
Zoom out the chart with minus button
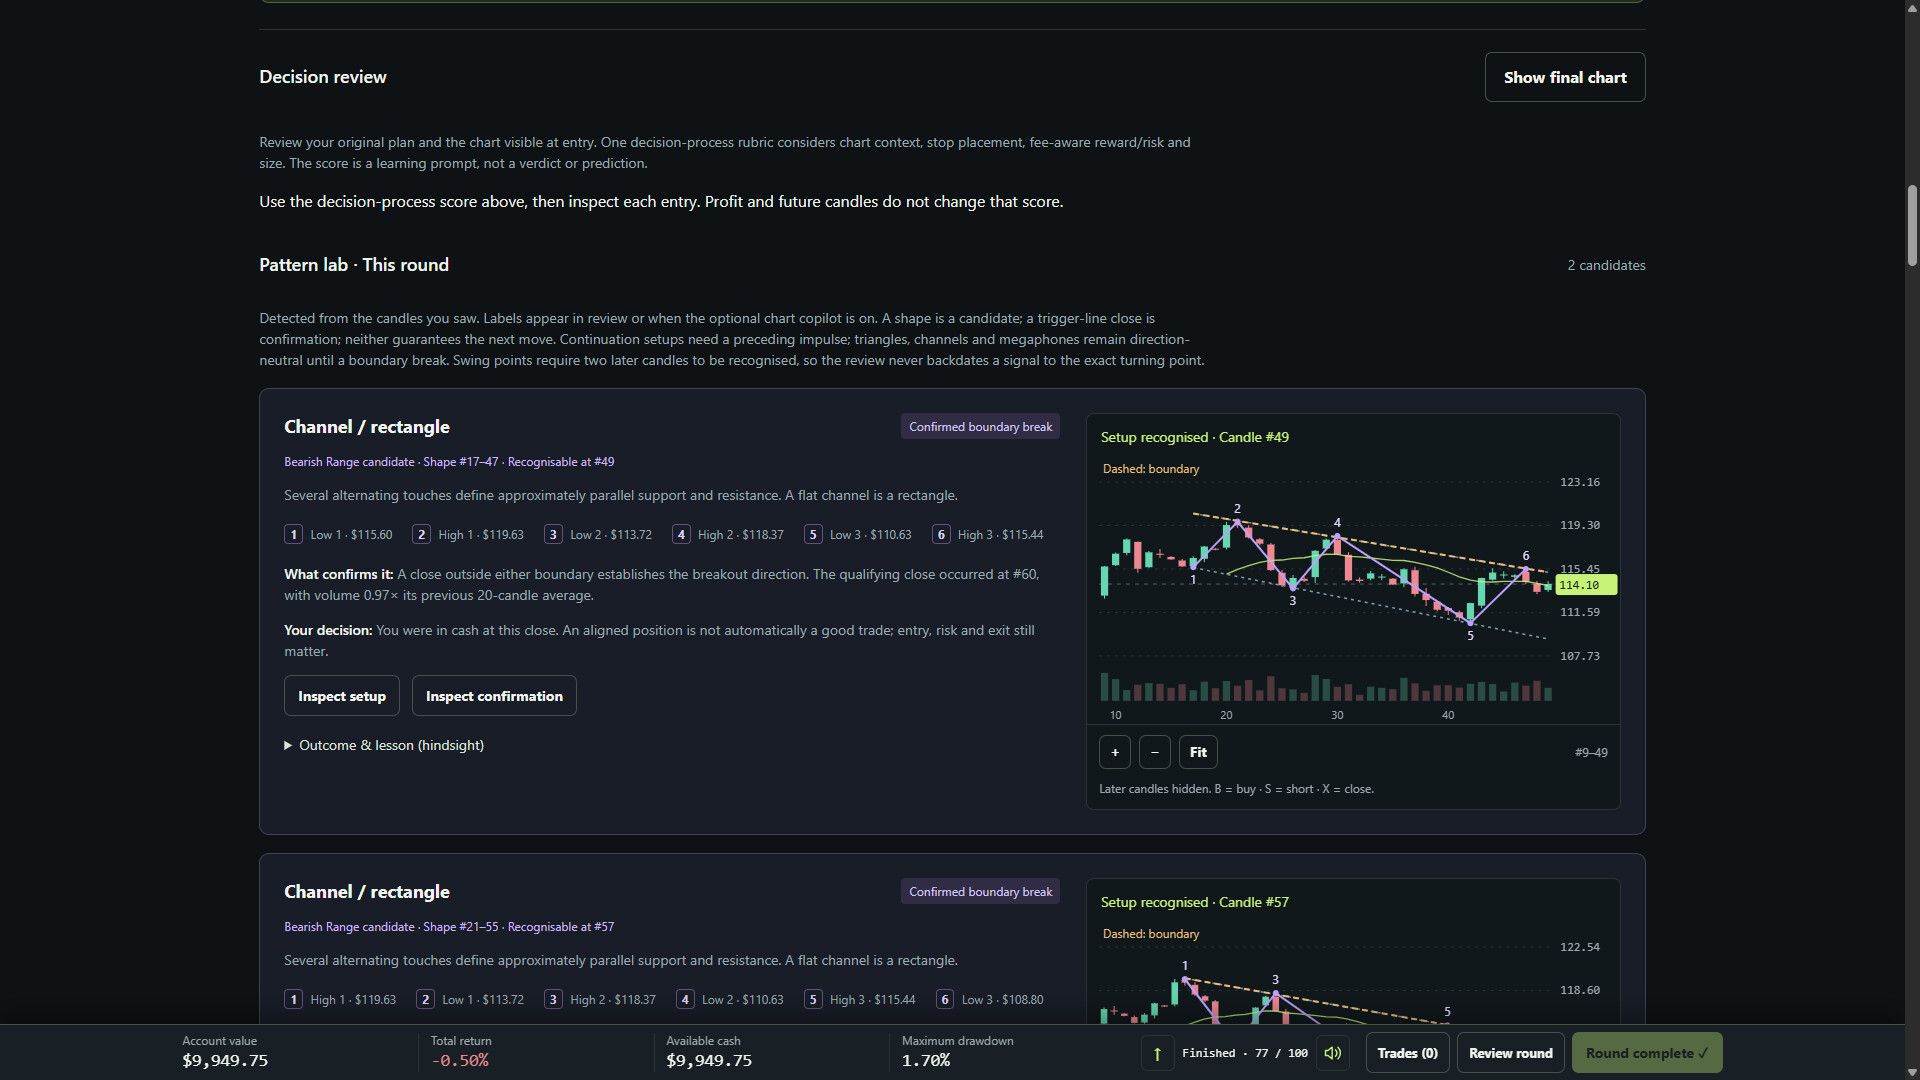coord(1155,752)
